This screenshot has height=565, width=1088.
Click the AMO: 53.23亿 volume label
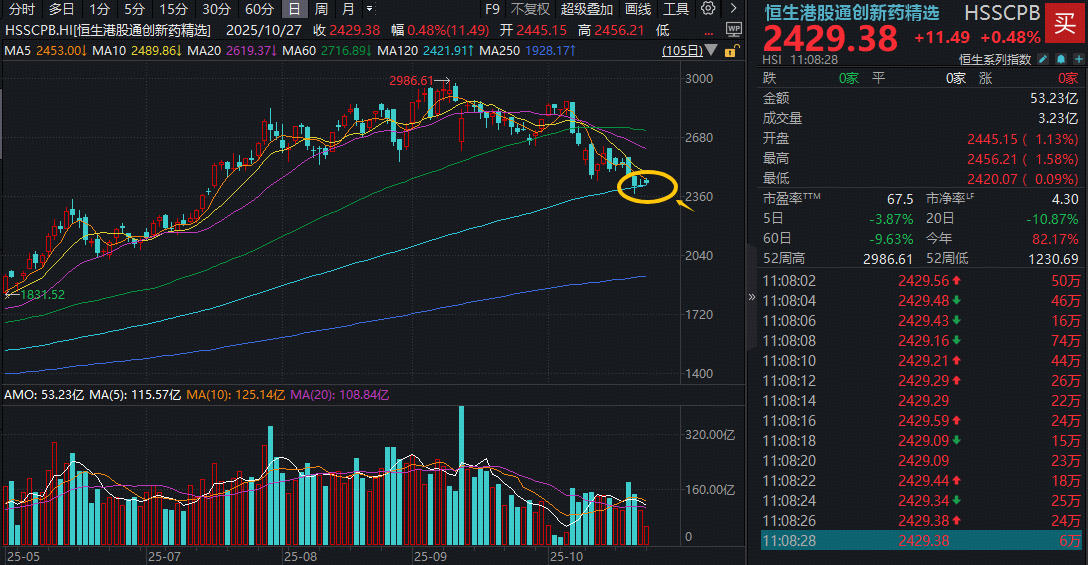click(44, 395)
